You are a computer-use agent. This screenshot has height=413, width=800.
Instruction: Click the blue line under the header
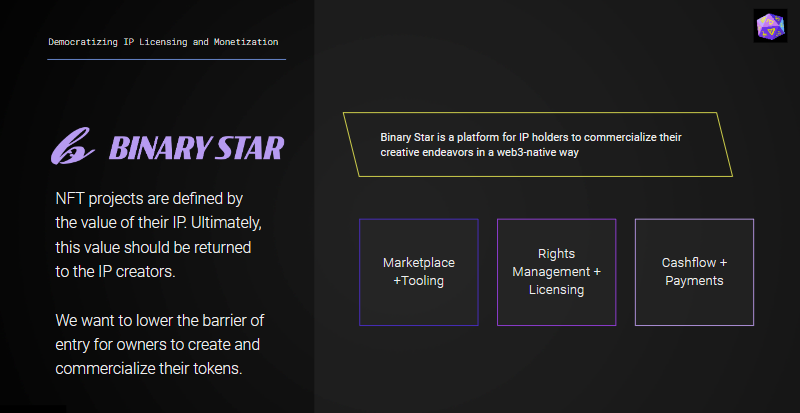[166, 59]
